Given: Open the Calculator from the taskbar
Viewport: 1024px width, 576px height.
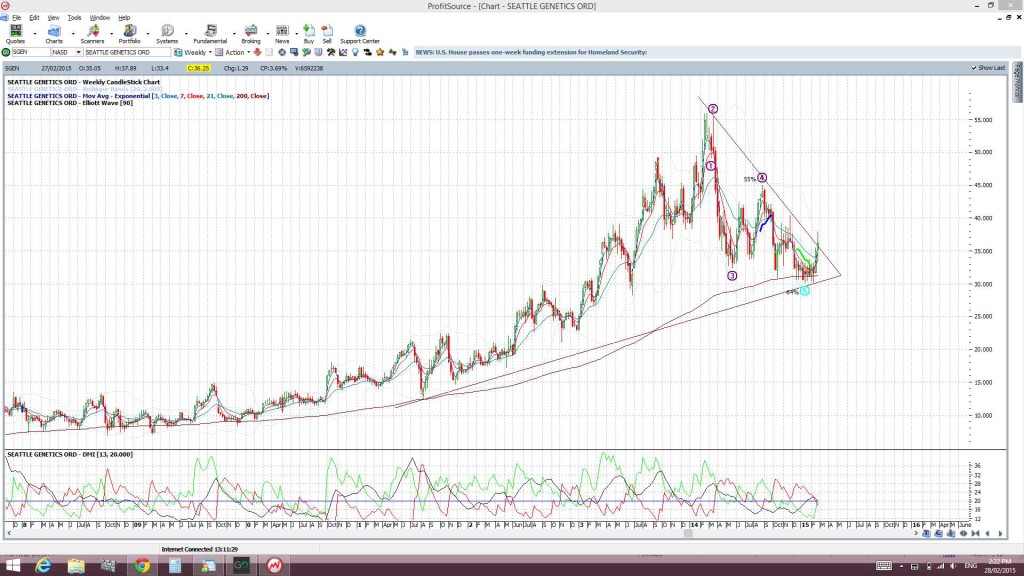Looking at the screenshot, I should (x=175, y=566).
